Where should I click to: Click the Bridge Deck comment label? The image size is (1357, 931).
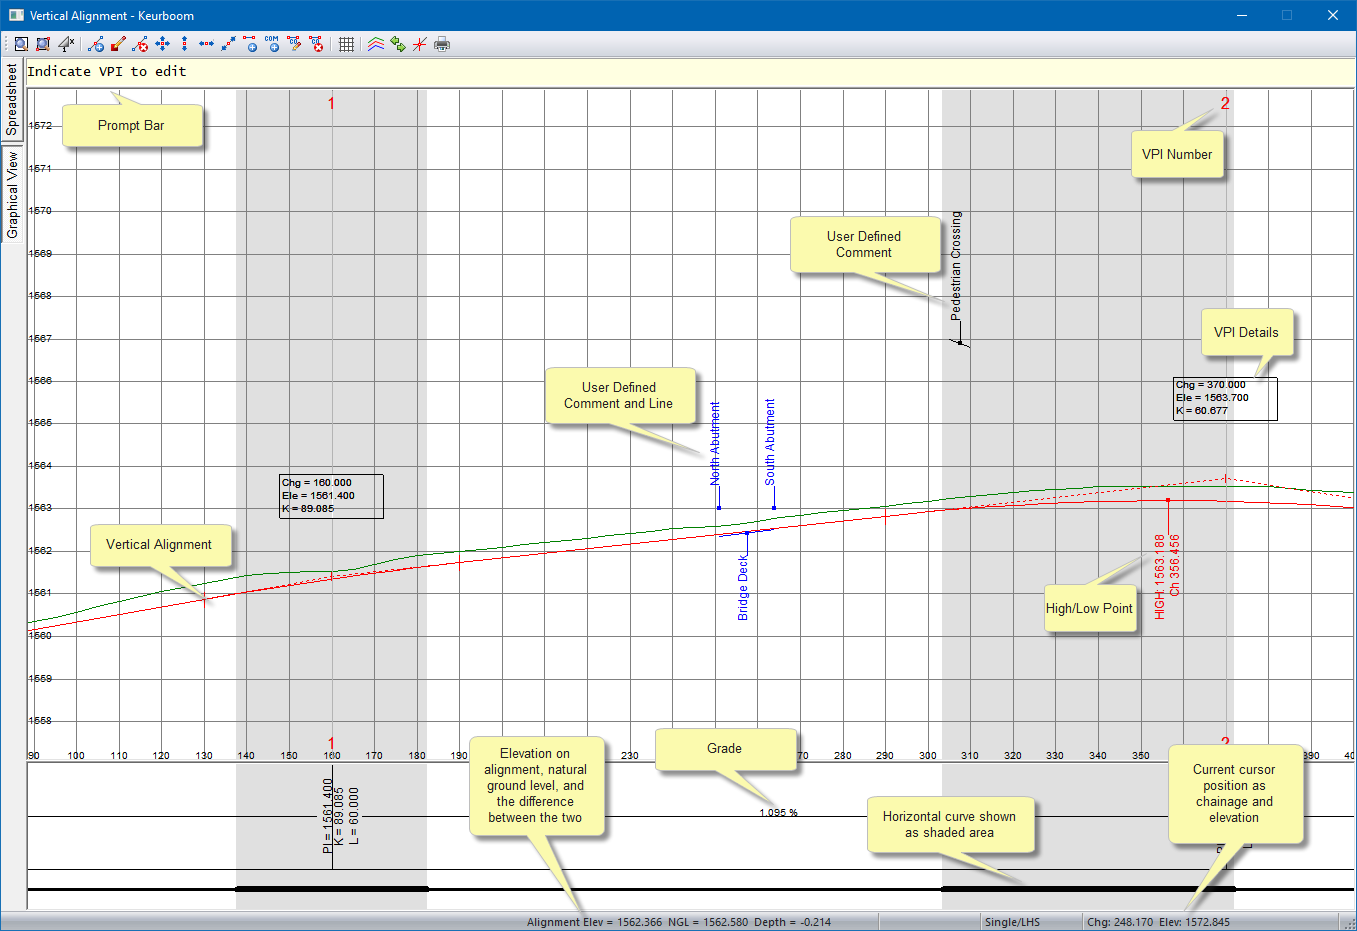(743, 588)
